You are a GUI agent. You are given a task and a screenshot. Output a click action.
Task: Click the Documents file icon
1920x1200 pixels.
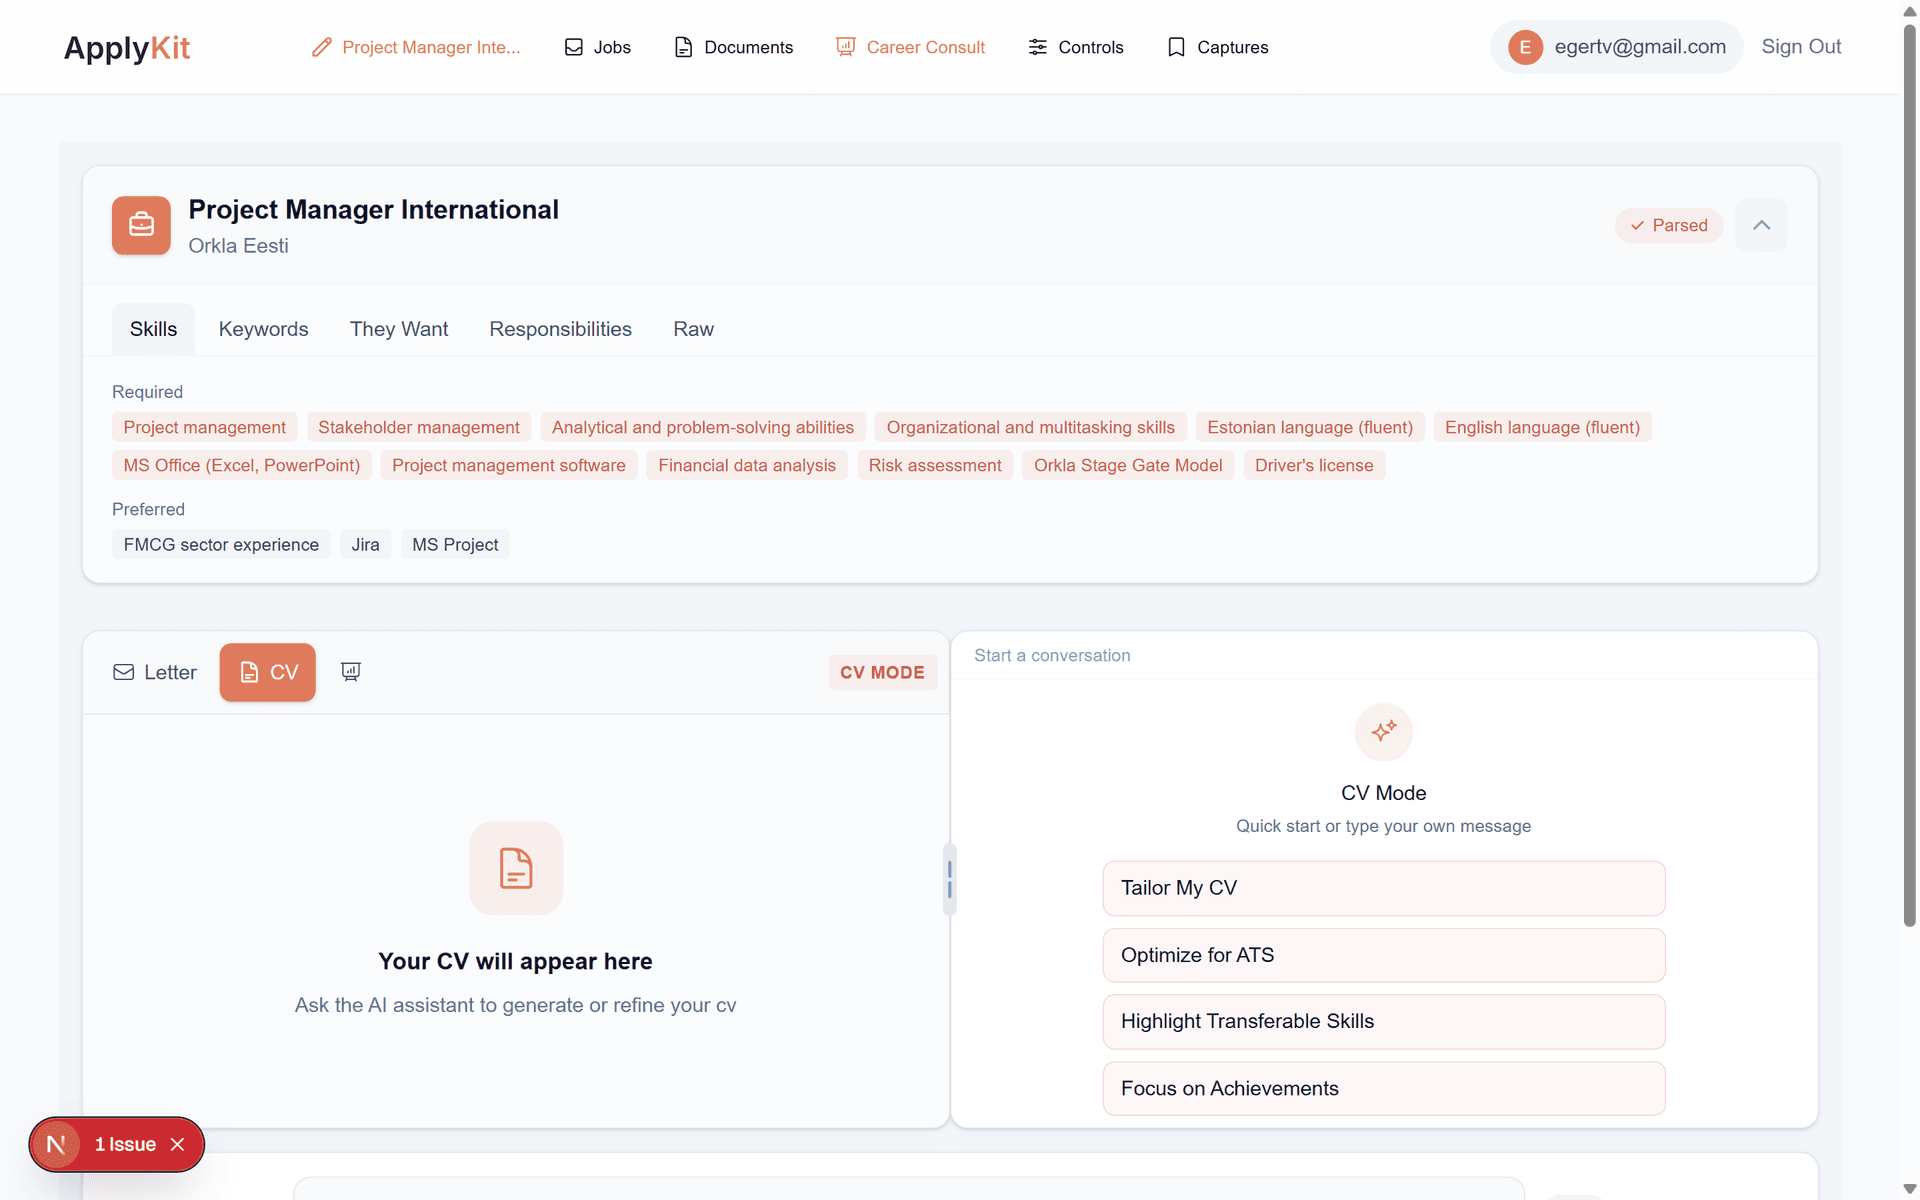tap(684, 47)
